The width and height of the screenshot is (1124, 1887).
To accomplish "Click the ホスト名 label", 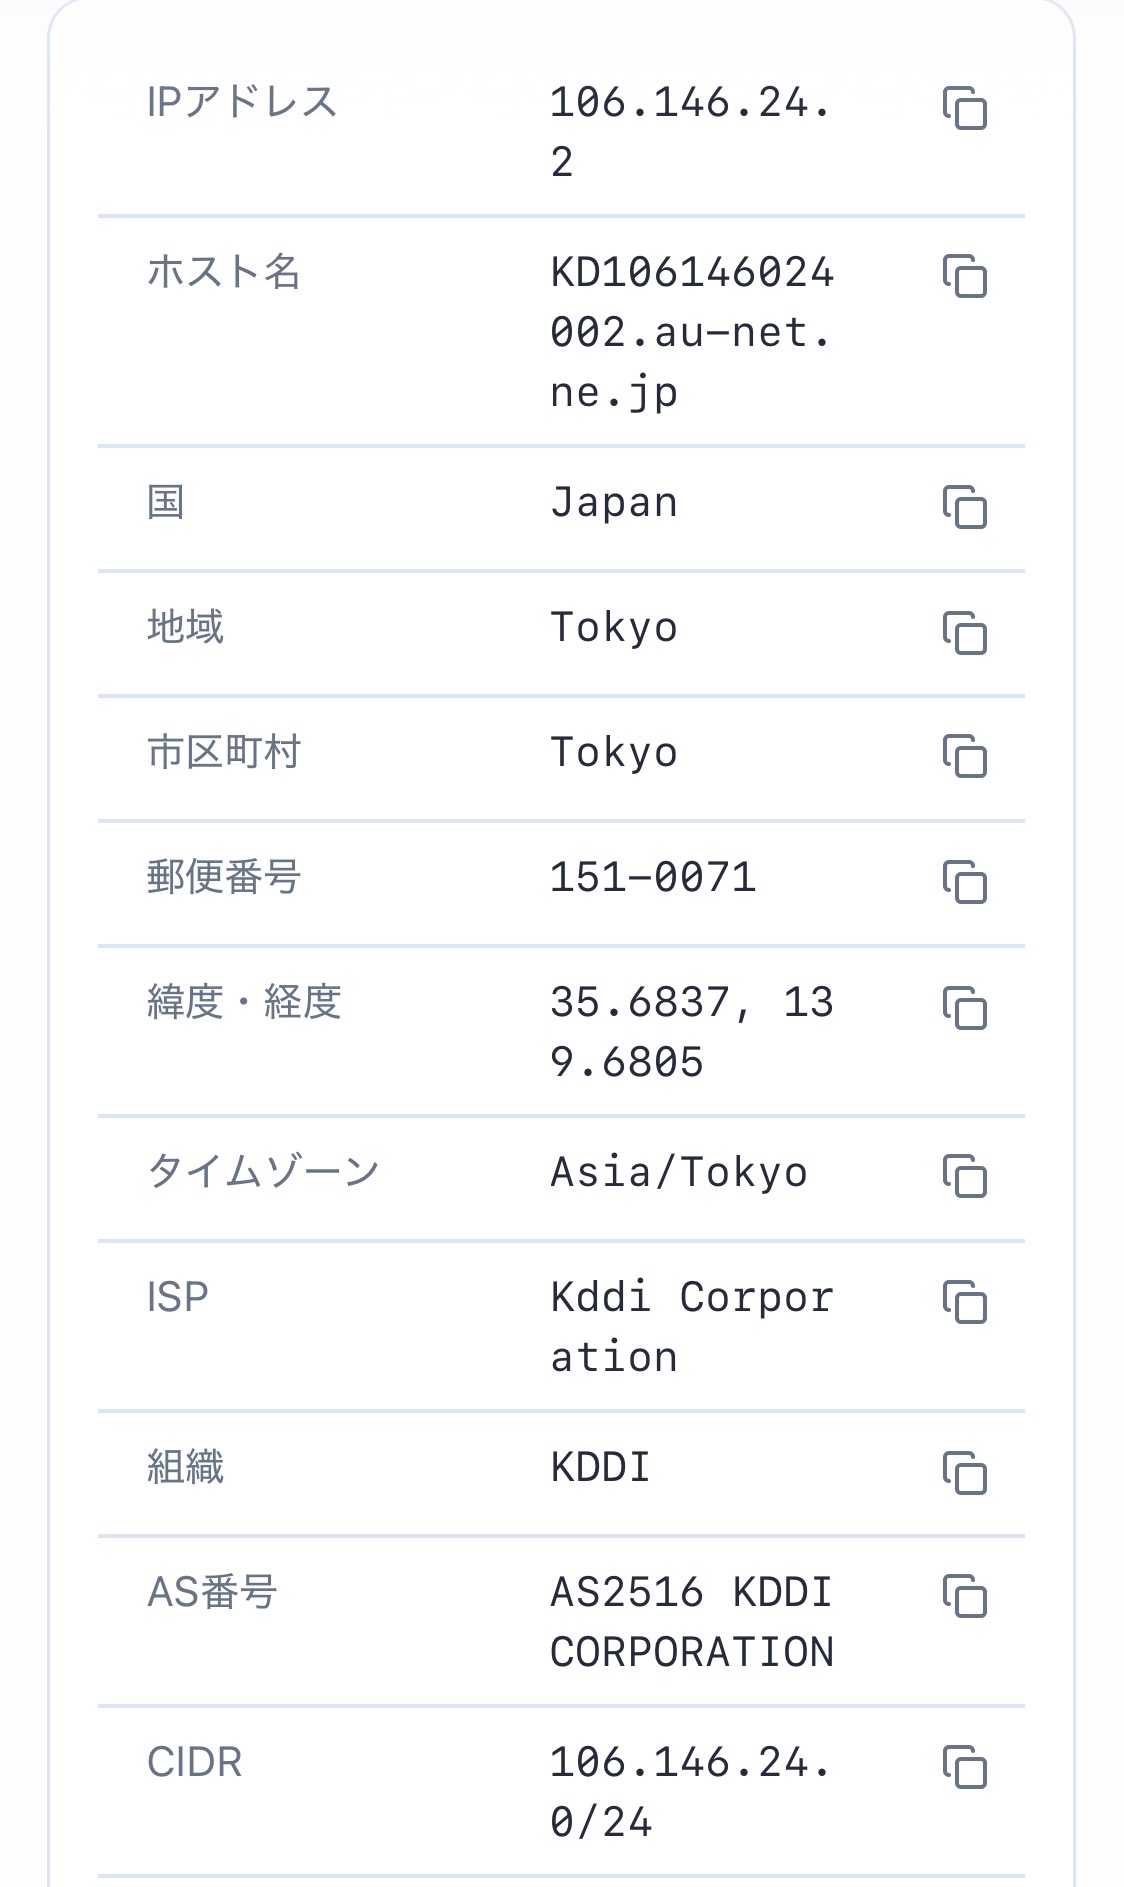I will pos(224,272).
